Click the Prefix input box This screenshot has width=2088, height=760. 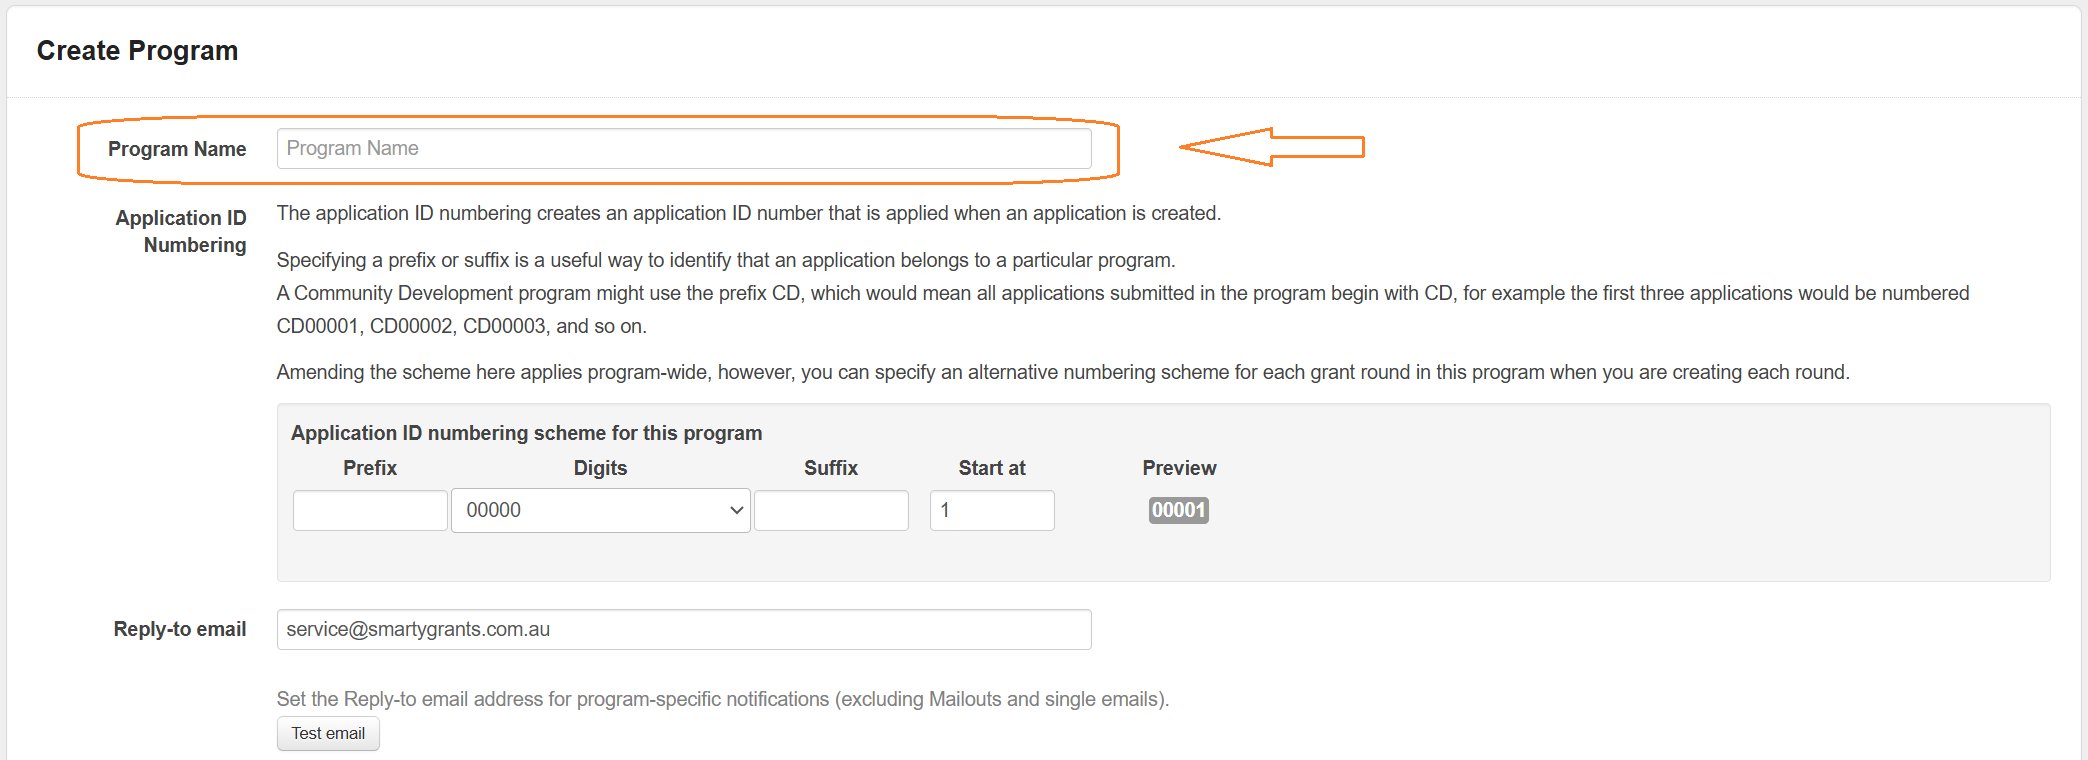click(370, 510)
